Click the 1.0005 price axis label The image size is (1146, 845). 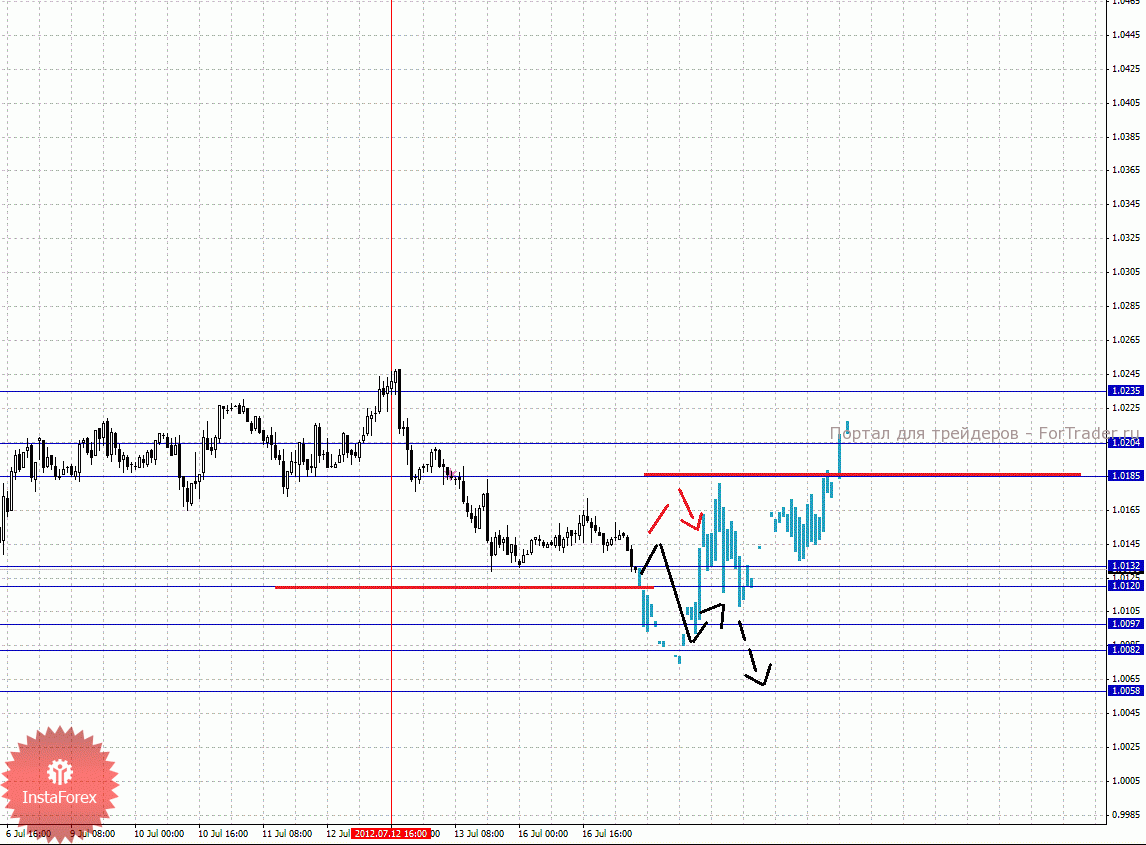pos(1126,781)
